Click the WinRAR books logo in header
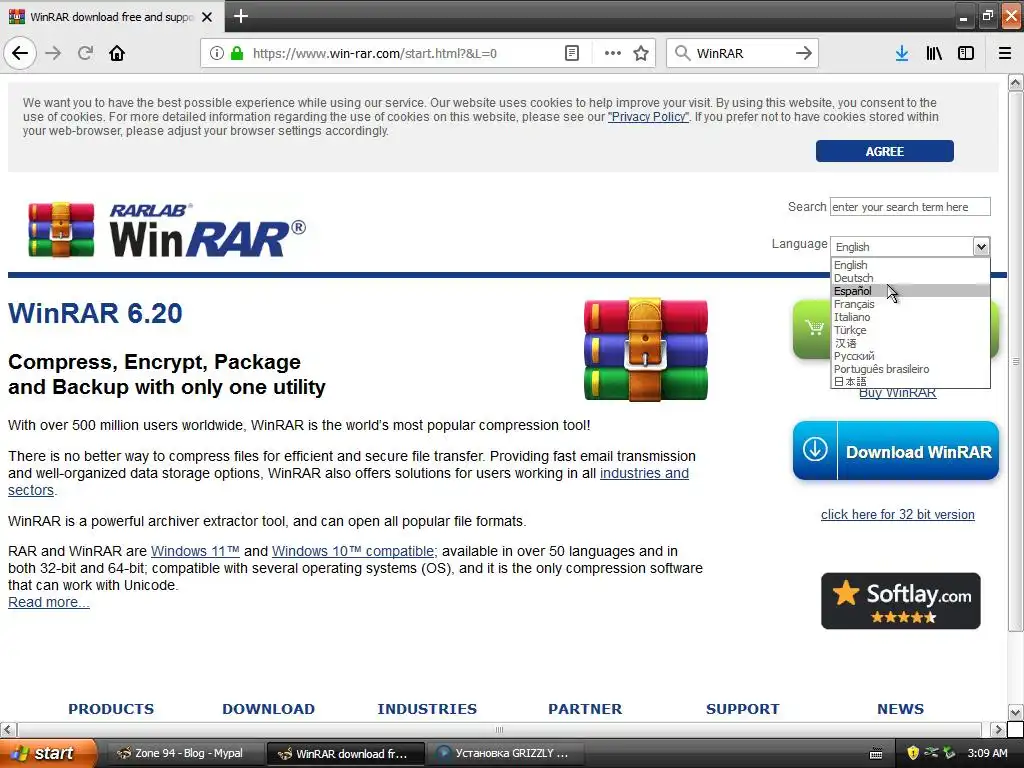Screen dimensions: 1024x768 tap(61, 230)
